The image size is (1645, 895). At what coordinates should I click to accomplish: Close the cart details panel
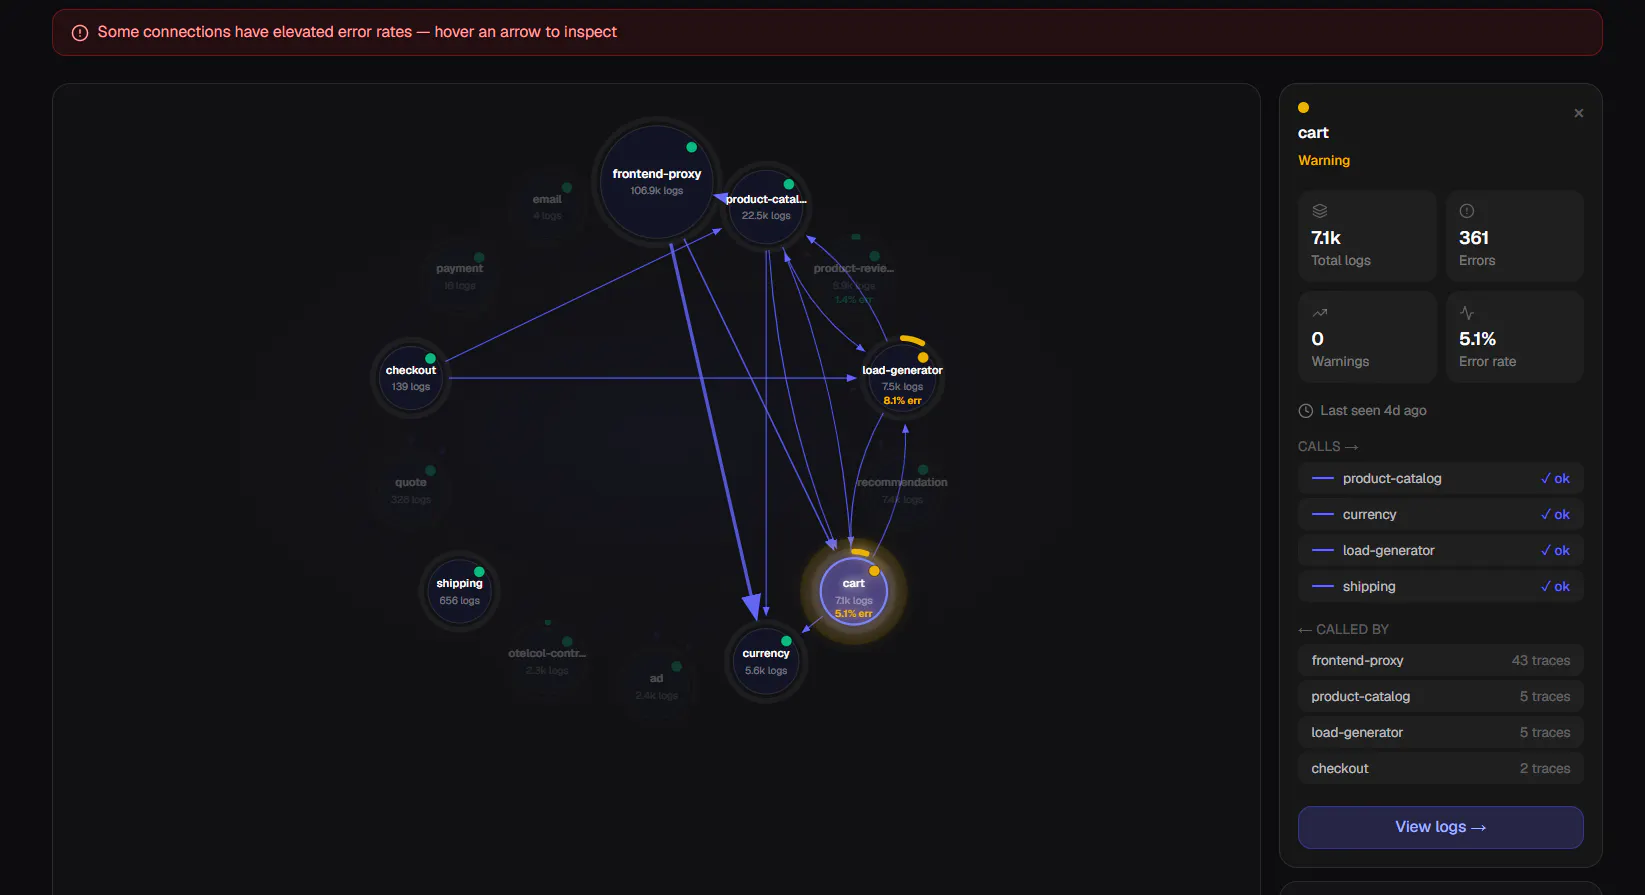pos(1578,113)
